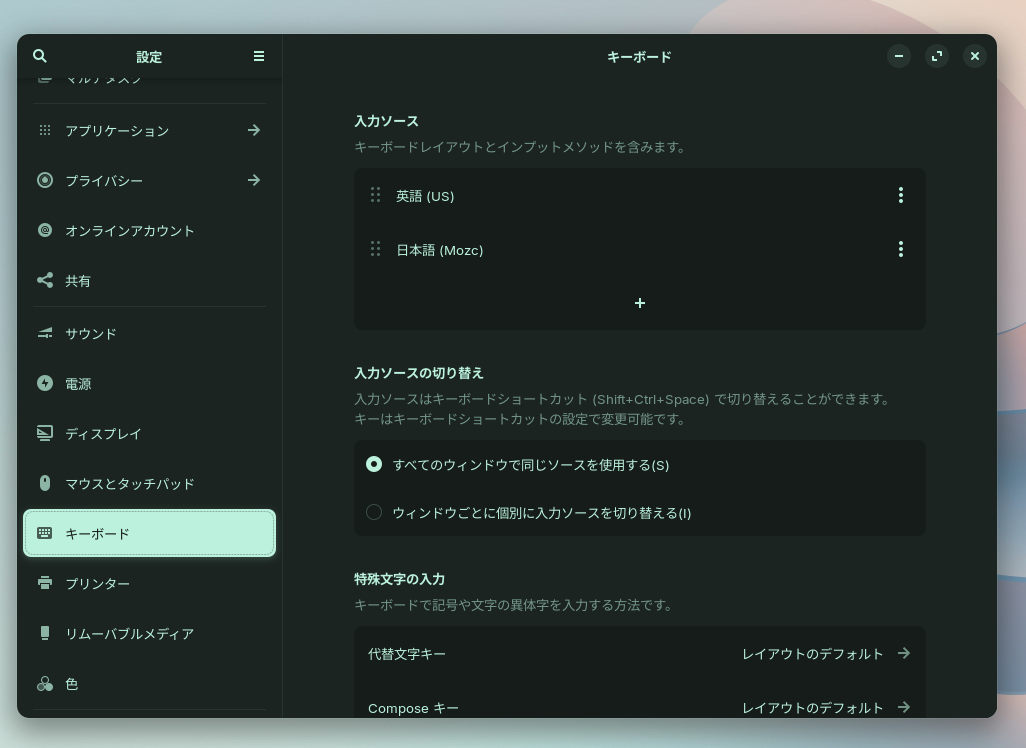Image resolution: width=1026 pixels, height=748 pixels.
Task: Click the 入力ソースの切り替え heading
Action: point(419,373)
